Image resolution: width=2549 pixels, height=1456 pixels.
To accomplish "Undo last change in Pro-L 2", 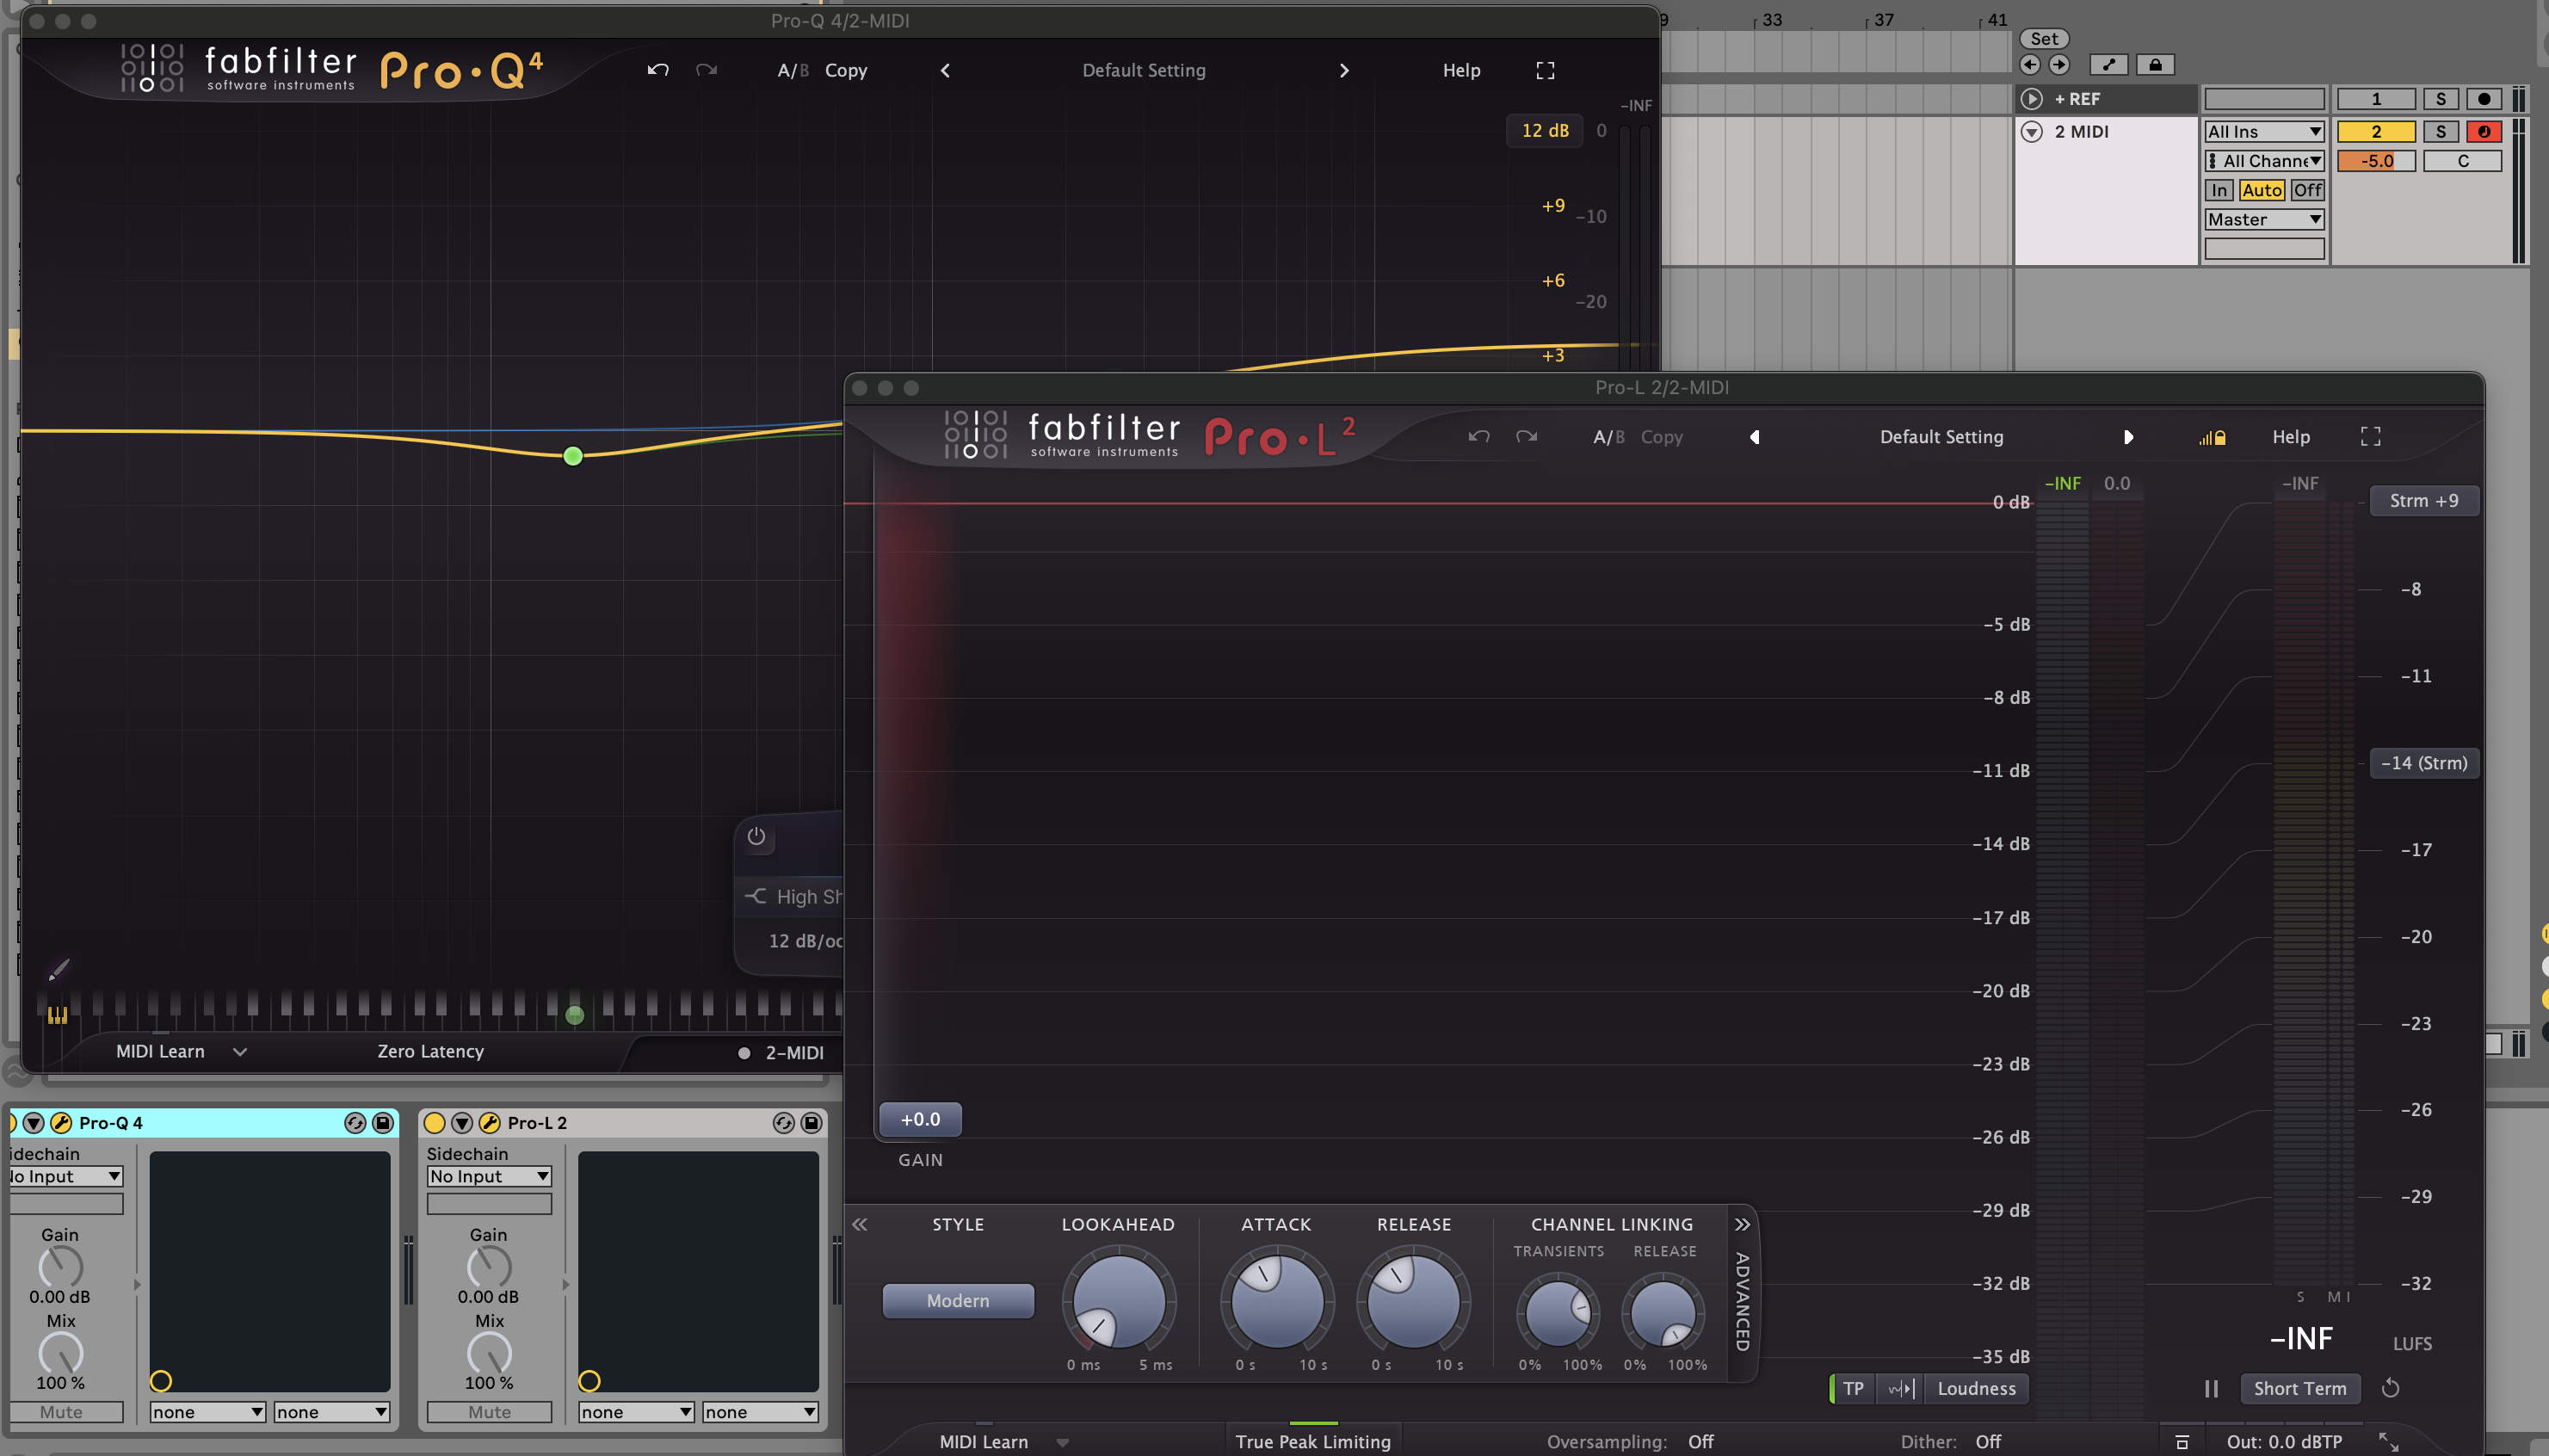I will [1479, 437].
